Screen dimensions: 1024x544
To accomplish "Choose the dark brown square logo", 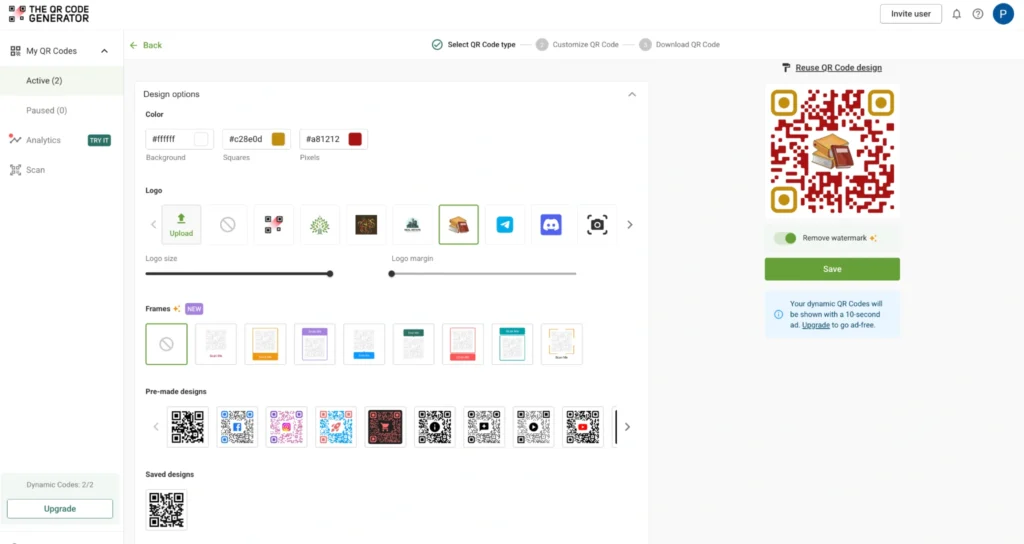I will point(366,225).
